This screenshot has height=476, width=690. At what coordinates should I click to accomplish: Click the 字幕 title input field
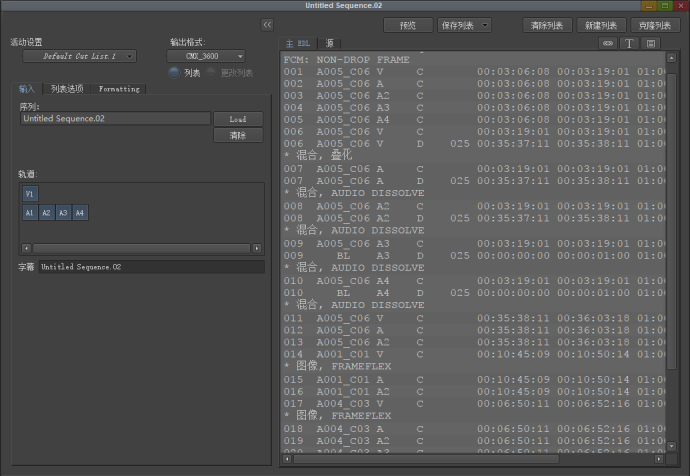point(151,267)
